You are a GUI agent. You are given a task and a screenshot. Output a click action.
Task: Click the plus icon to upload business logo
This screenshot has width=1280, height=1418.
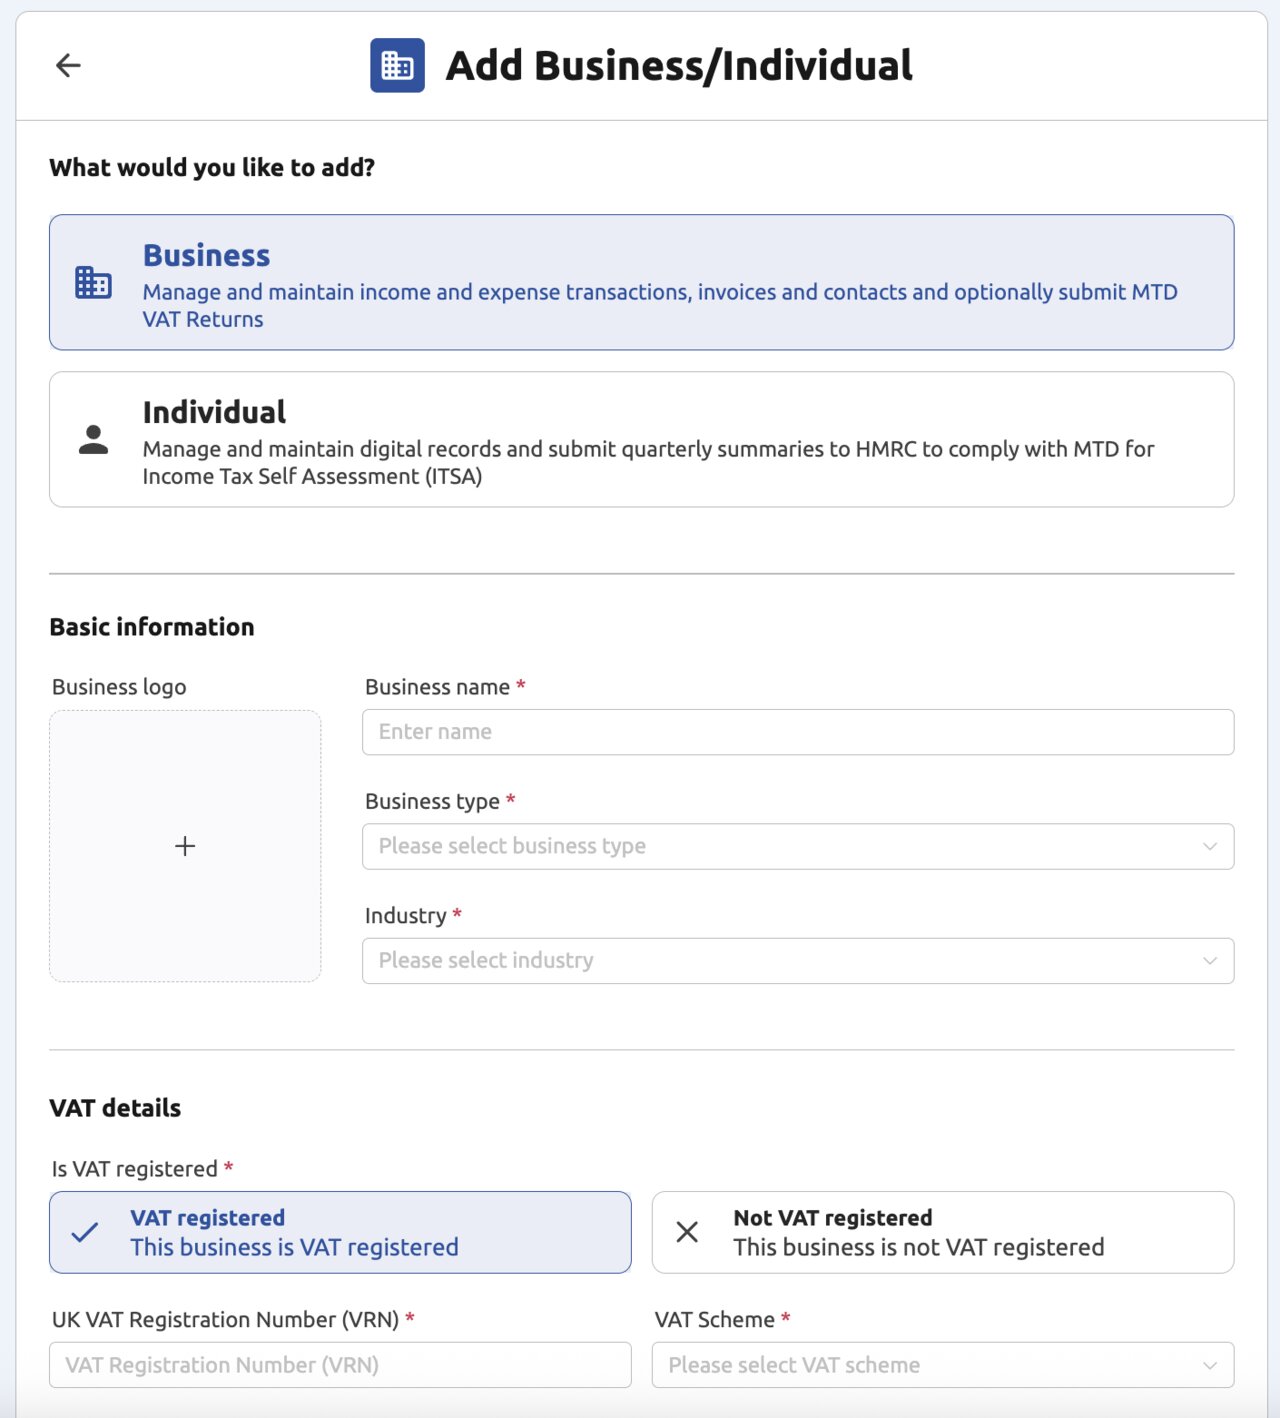coord(185,846)
